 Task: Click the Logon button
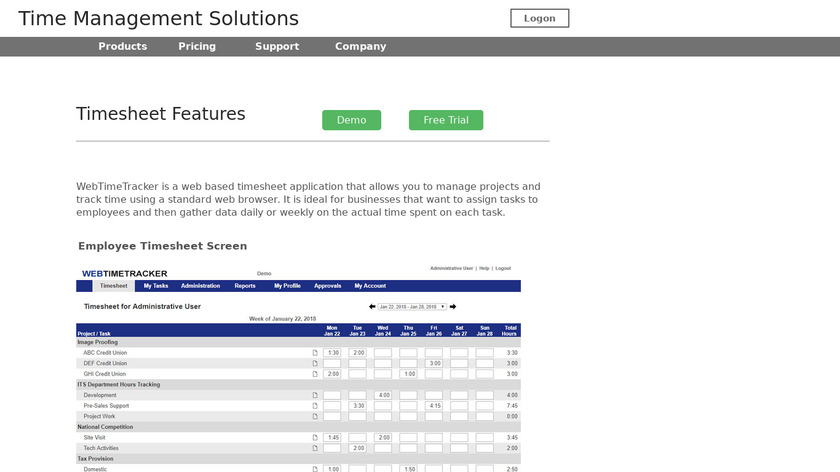tap(539, 18)
